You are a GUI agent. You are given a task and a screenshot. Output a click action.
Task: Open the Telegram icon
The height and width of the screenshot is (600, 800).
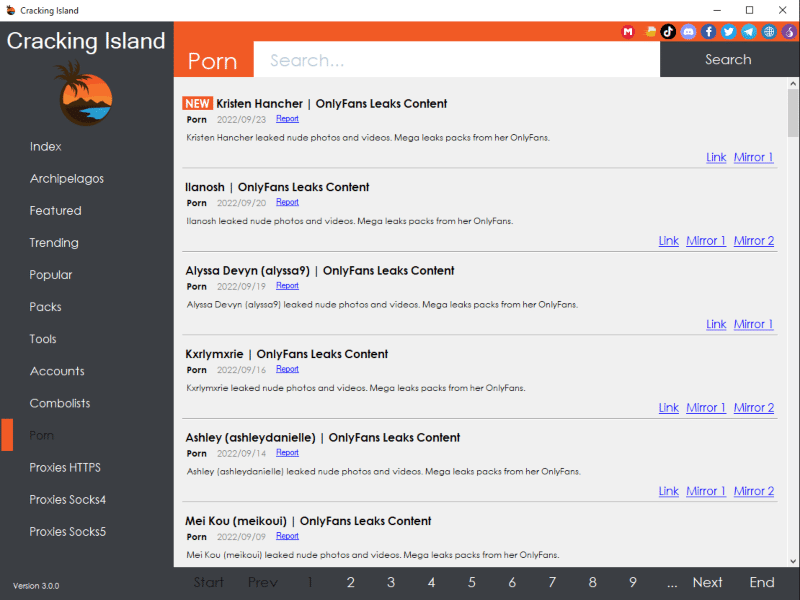[748, 32]
